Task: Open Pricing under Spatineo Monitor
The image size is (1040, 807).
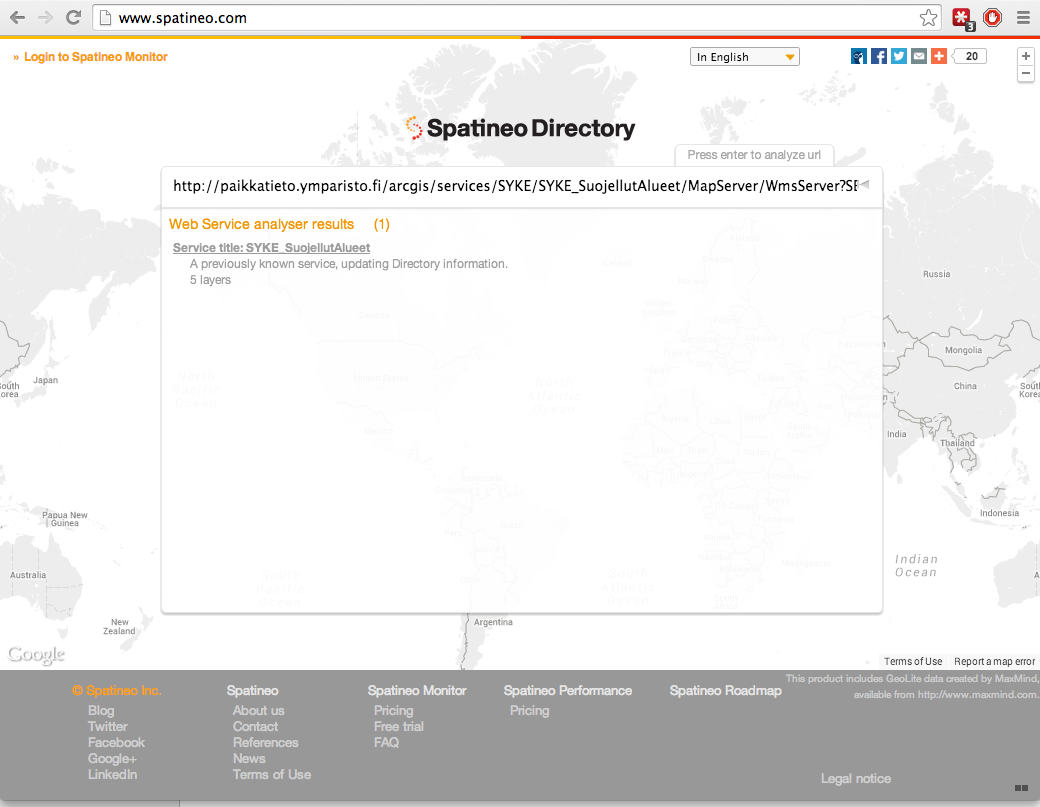Action: (x=393, y=710)
